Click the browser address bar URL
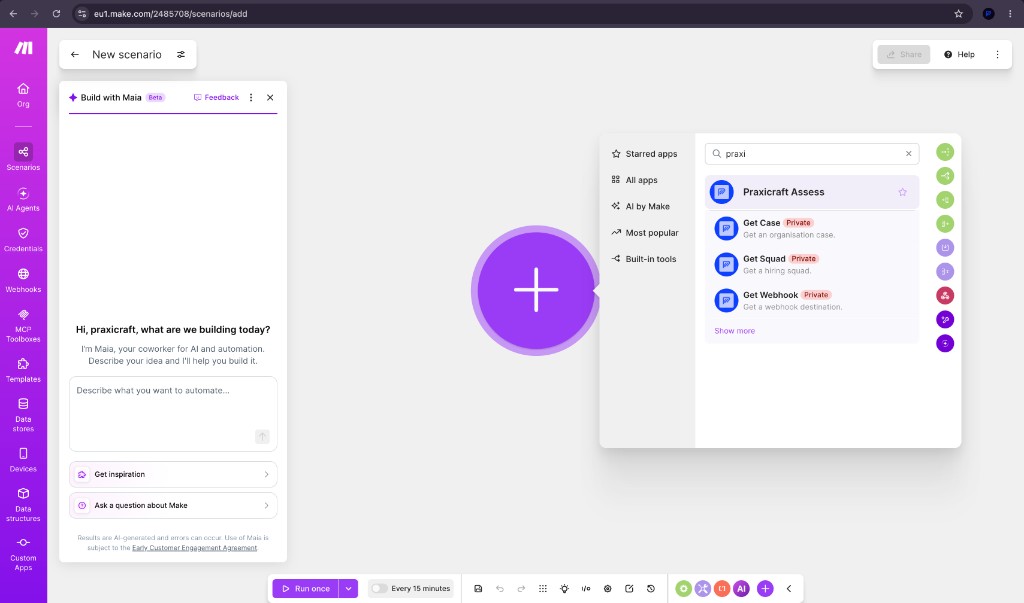This screenshot has height=603, width=1024. 170,14
